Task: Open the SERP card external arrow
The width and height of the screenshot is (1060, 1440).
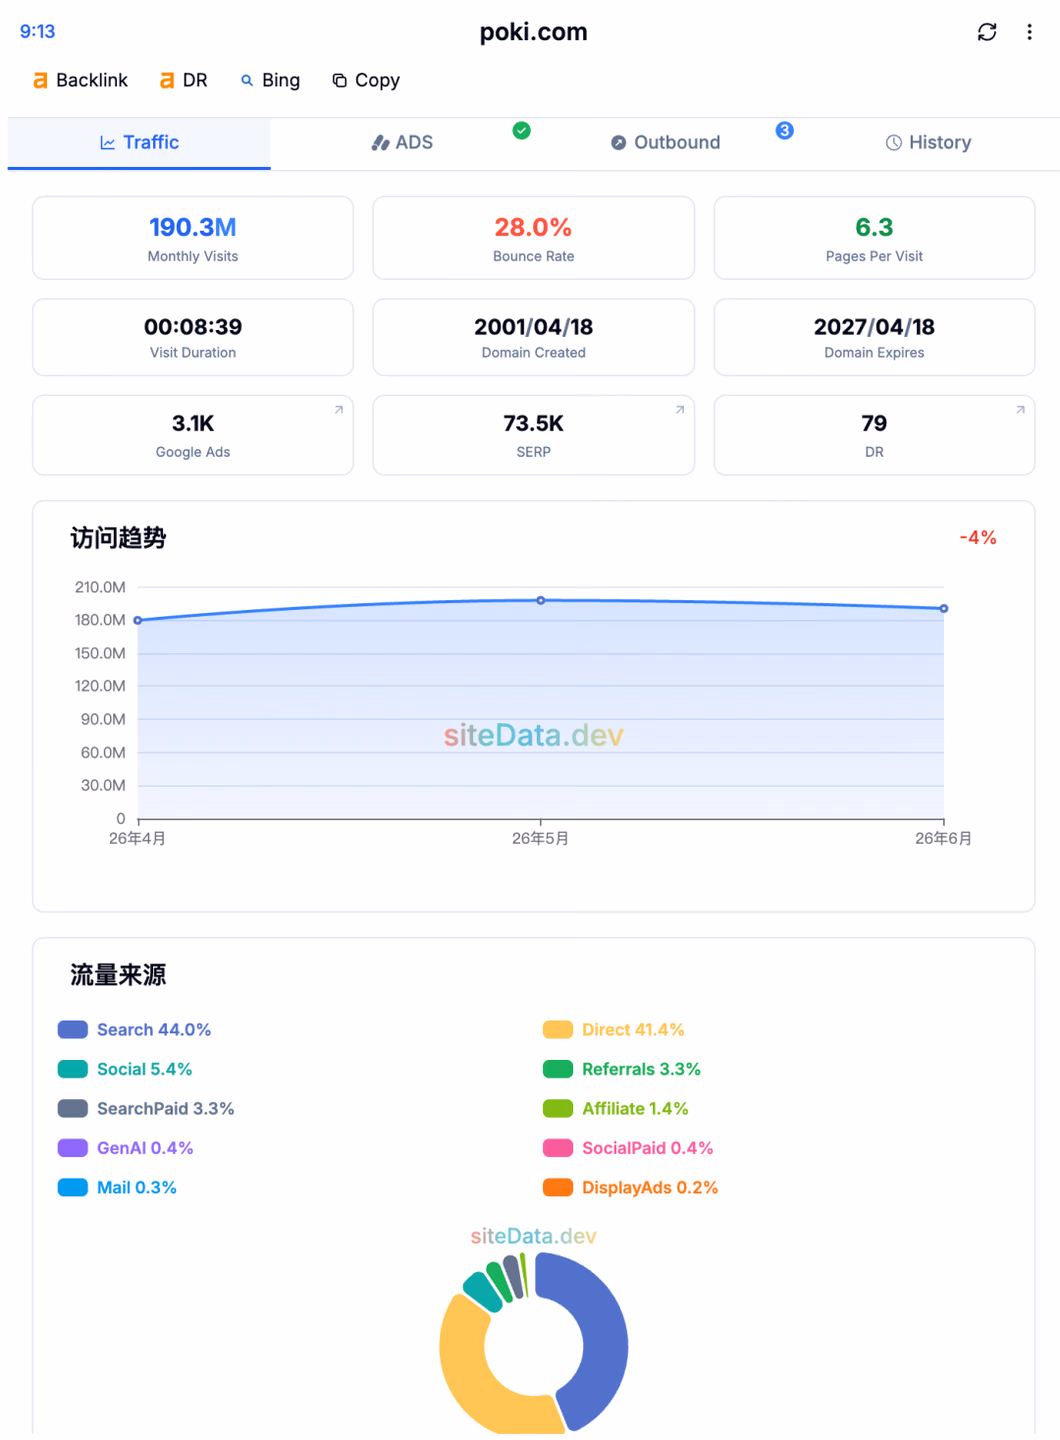Action: pyautogui.click(x=680, y=410)
